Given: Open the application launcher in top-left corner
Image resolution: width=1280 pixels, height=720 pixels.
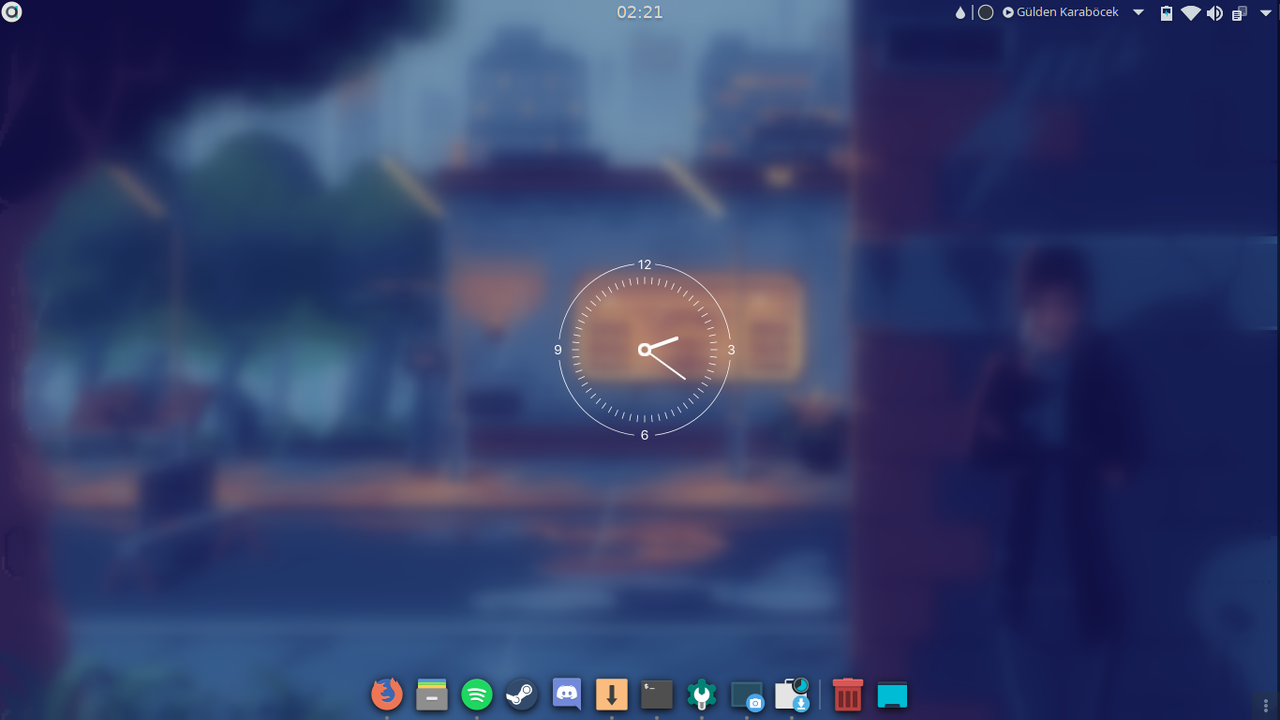Looking at the screenshot, I should pyautogui.click(x=12, y=12).
